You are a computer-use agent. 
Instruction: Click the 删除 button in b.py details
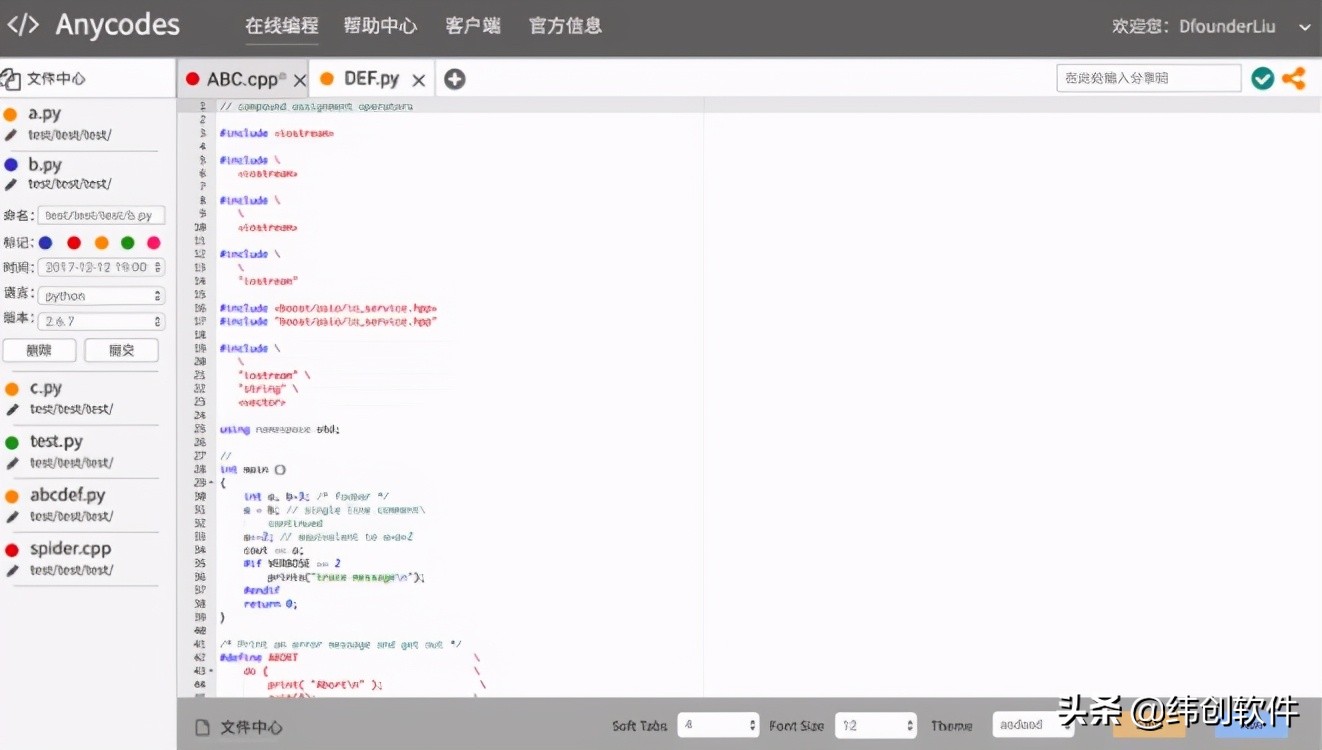point(40,350)
